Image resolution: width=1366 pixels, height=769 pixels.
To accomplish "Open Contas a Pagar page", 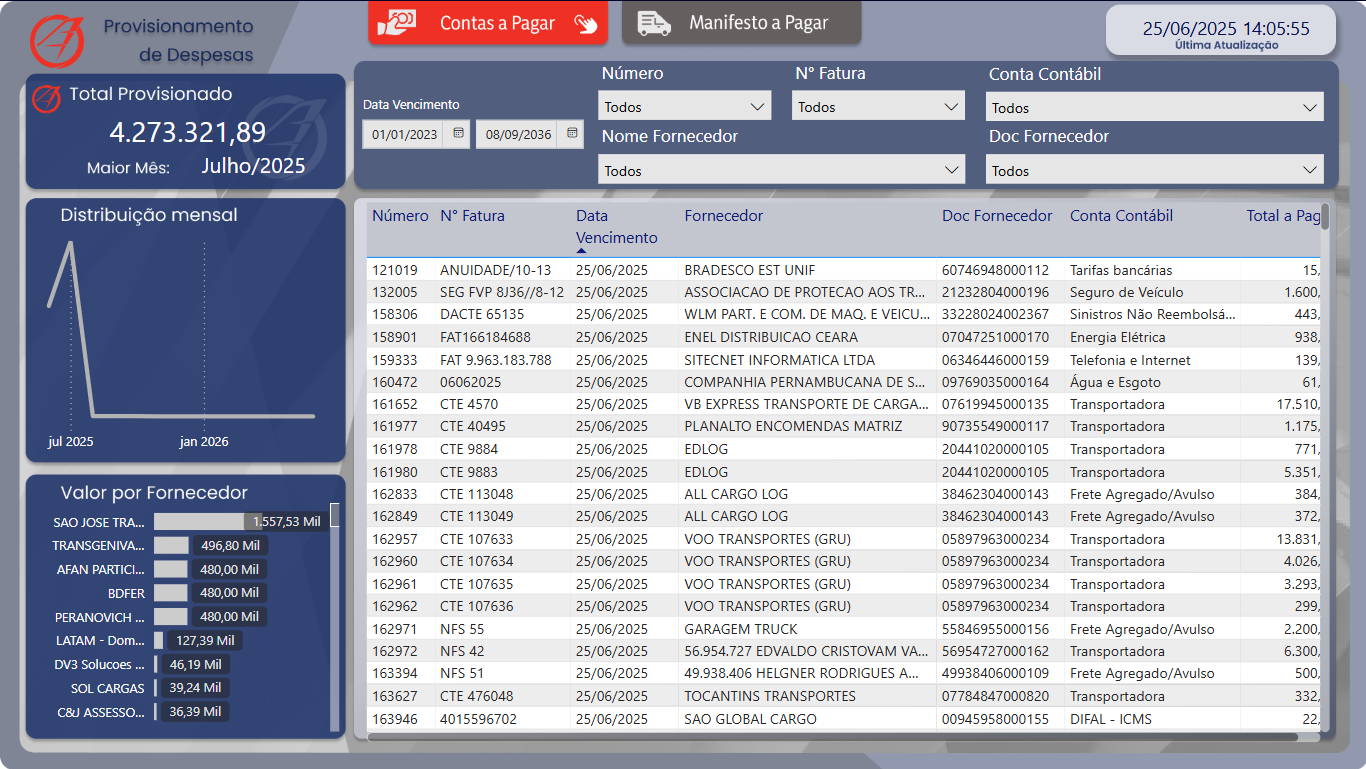I will (488, 23).
